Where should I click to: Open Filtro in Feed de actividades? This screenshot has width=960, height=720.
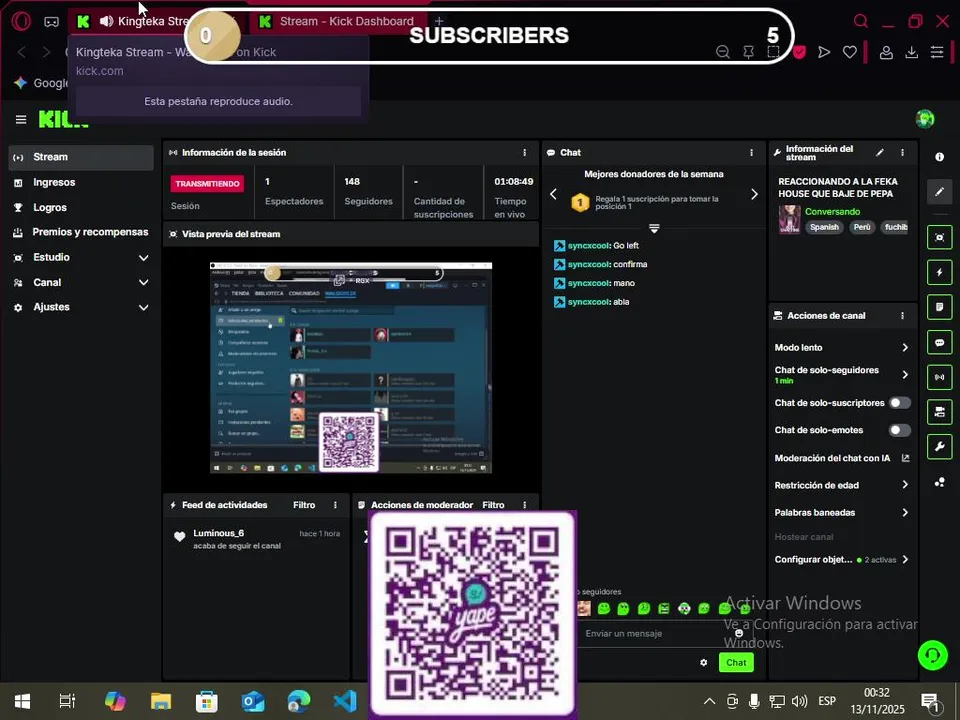(304, 505)
